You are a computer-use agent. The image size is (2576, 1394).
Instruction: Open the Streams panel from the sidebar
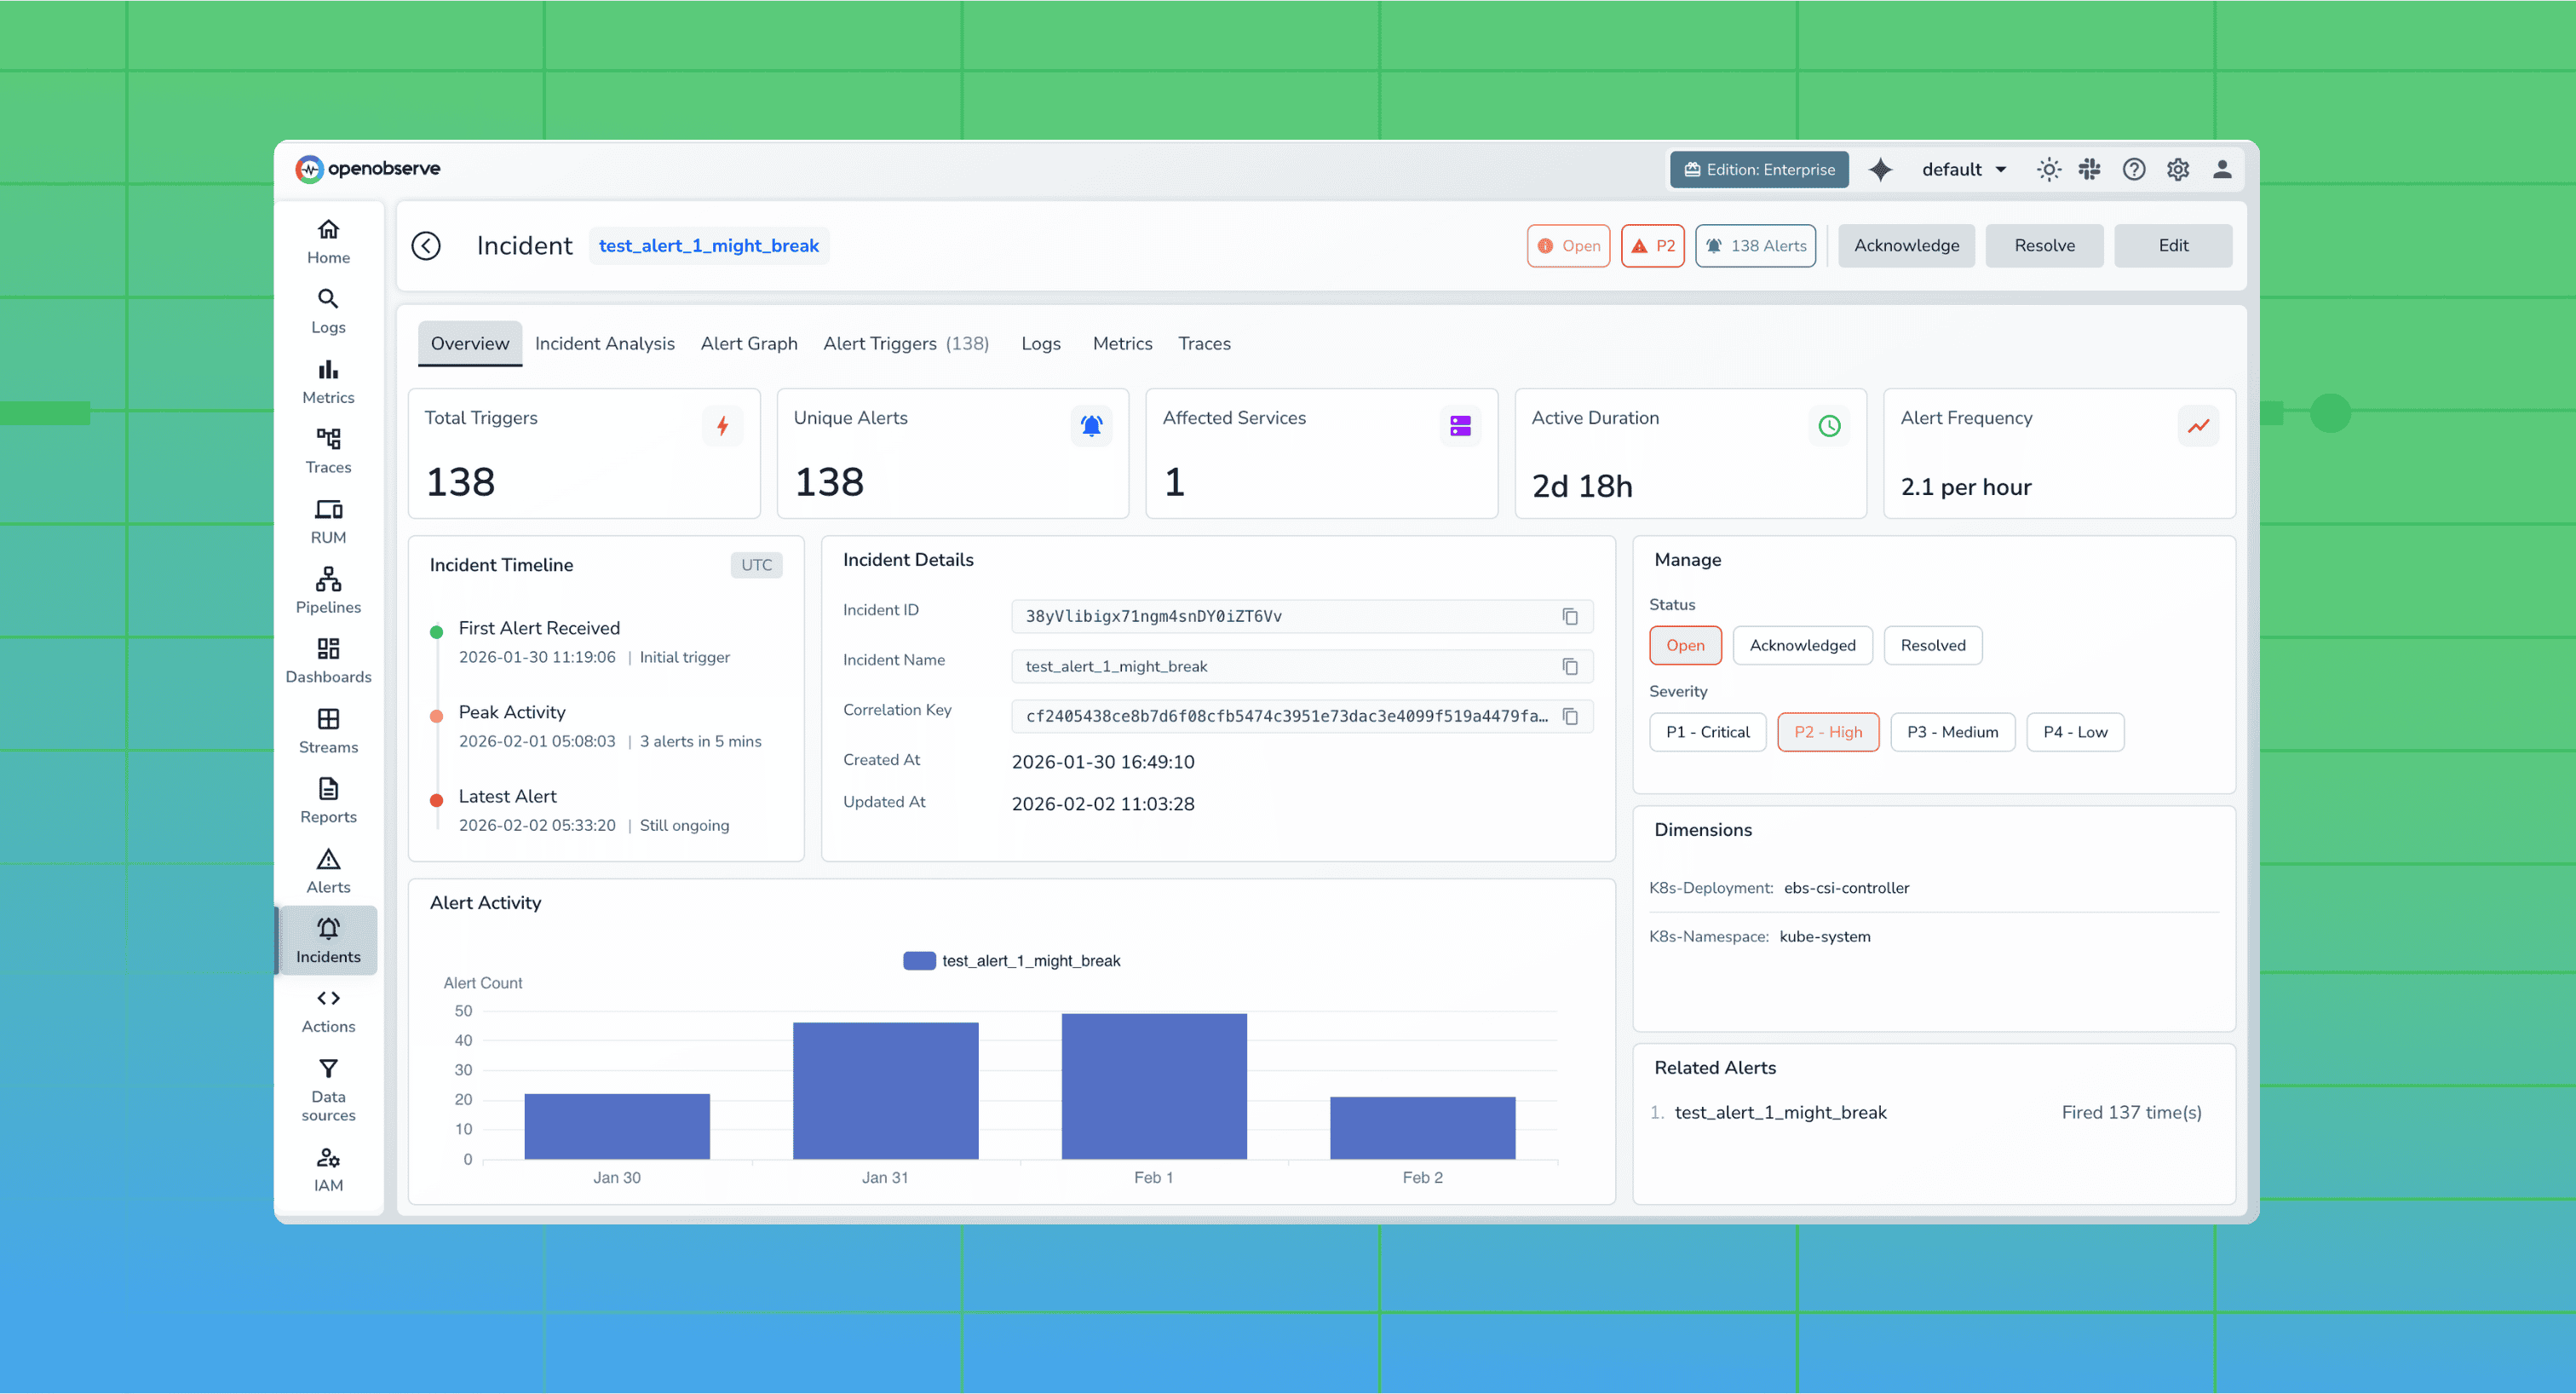click(327, 730)
